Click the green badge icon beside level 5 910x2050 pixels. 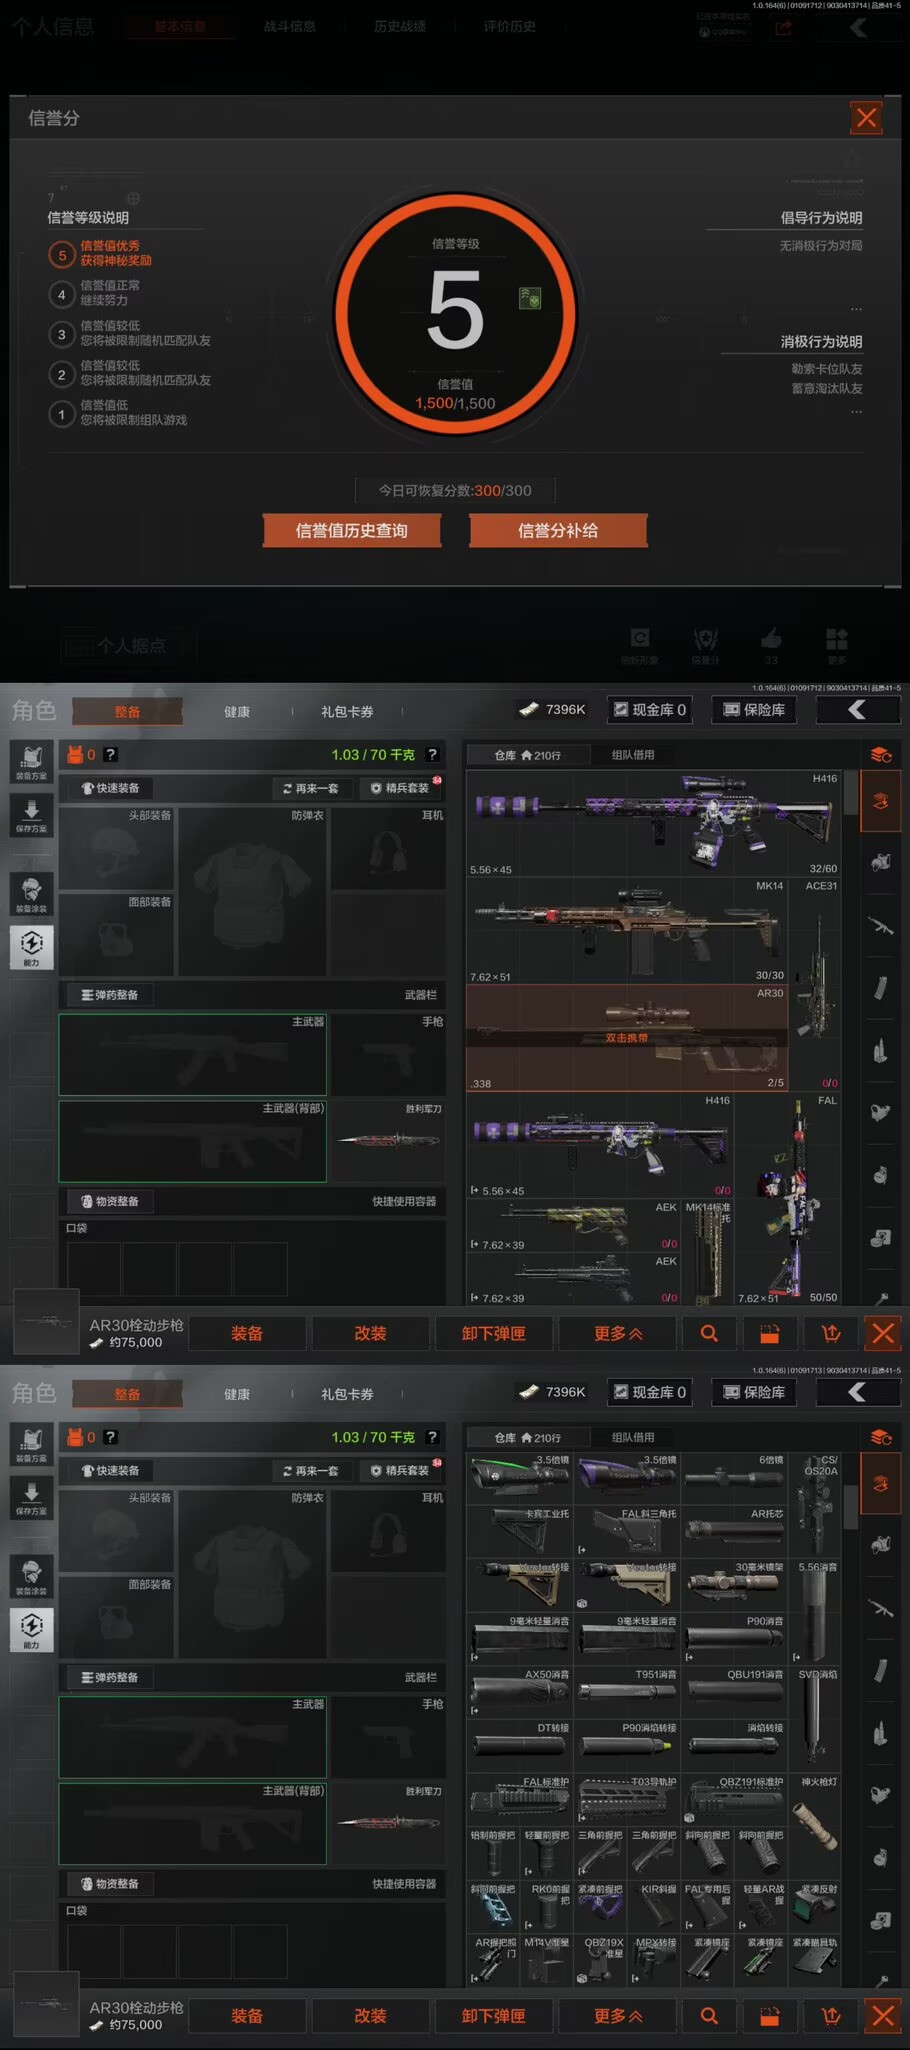530,298
